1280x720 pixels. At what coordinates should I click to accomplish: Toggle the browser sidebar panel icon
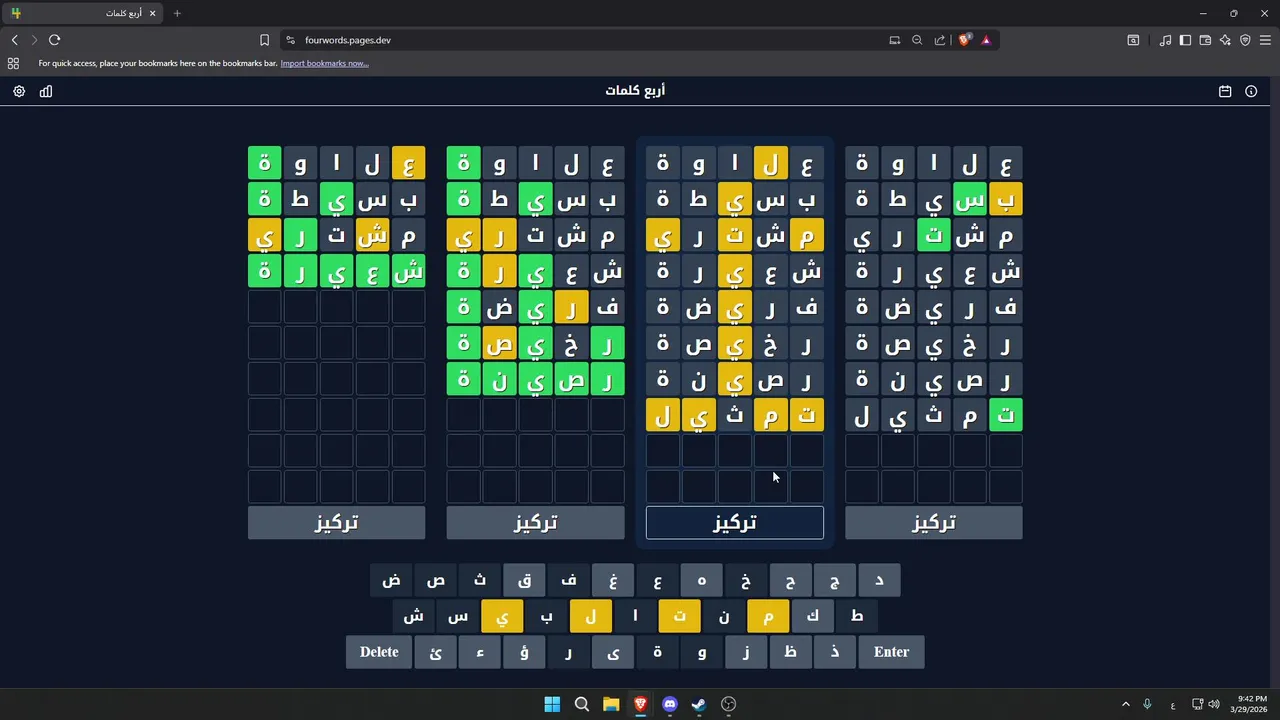click(1185, 40)
